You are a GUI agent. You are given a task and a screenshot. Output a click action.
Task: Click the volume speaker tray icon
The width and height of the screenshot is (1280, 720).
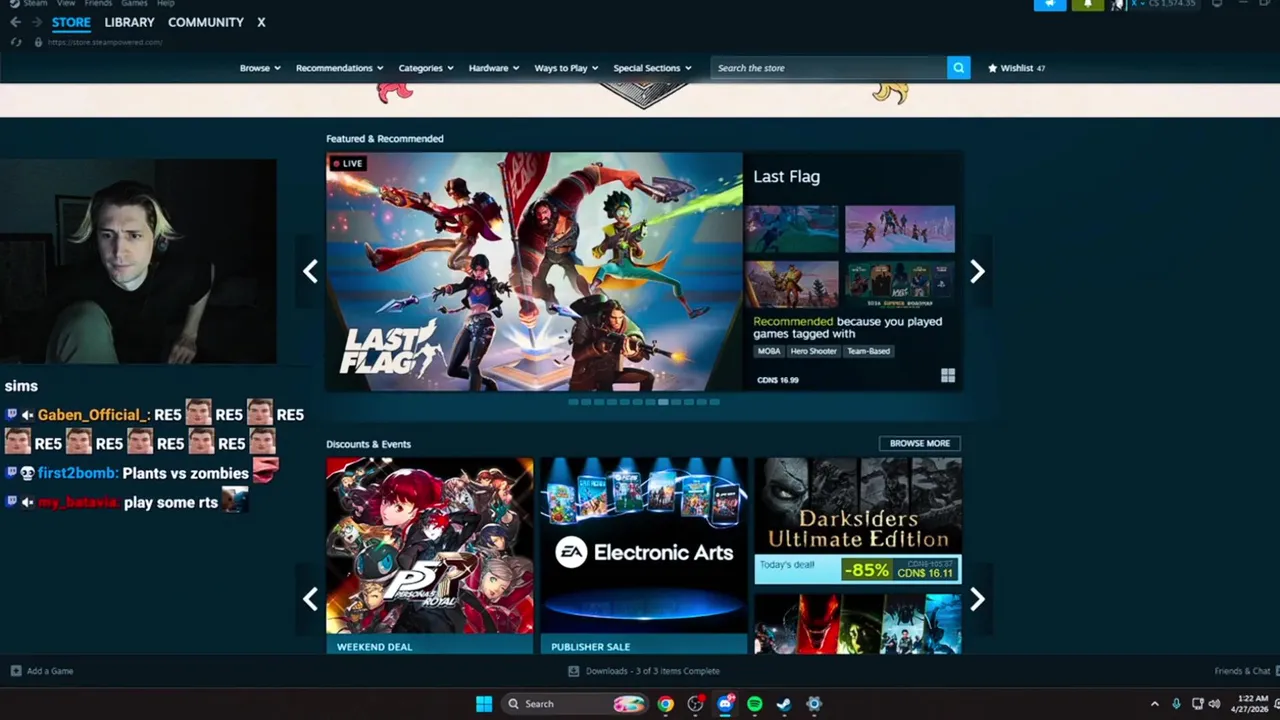click(x=1215, y=704)
